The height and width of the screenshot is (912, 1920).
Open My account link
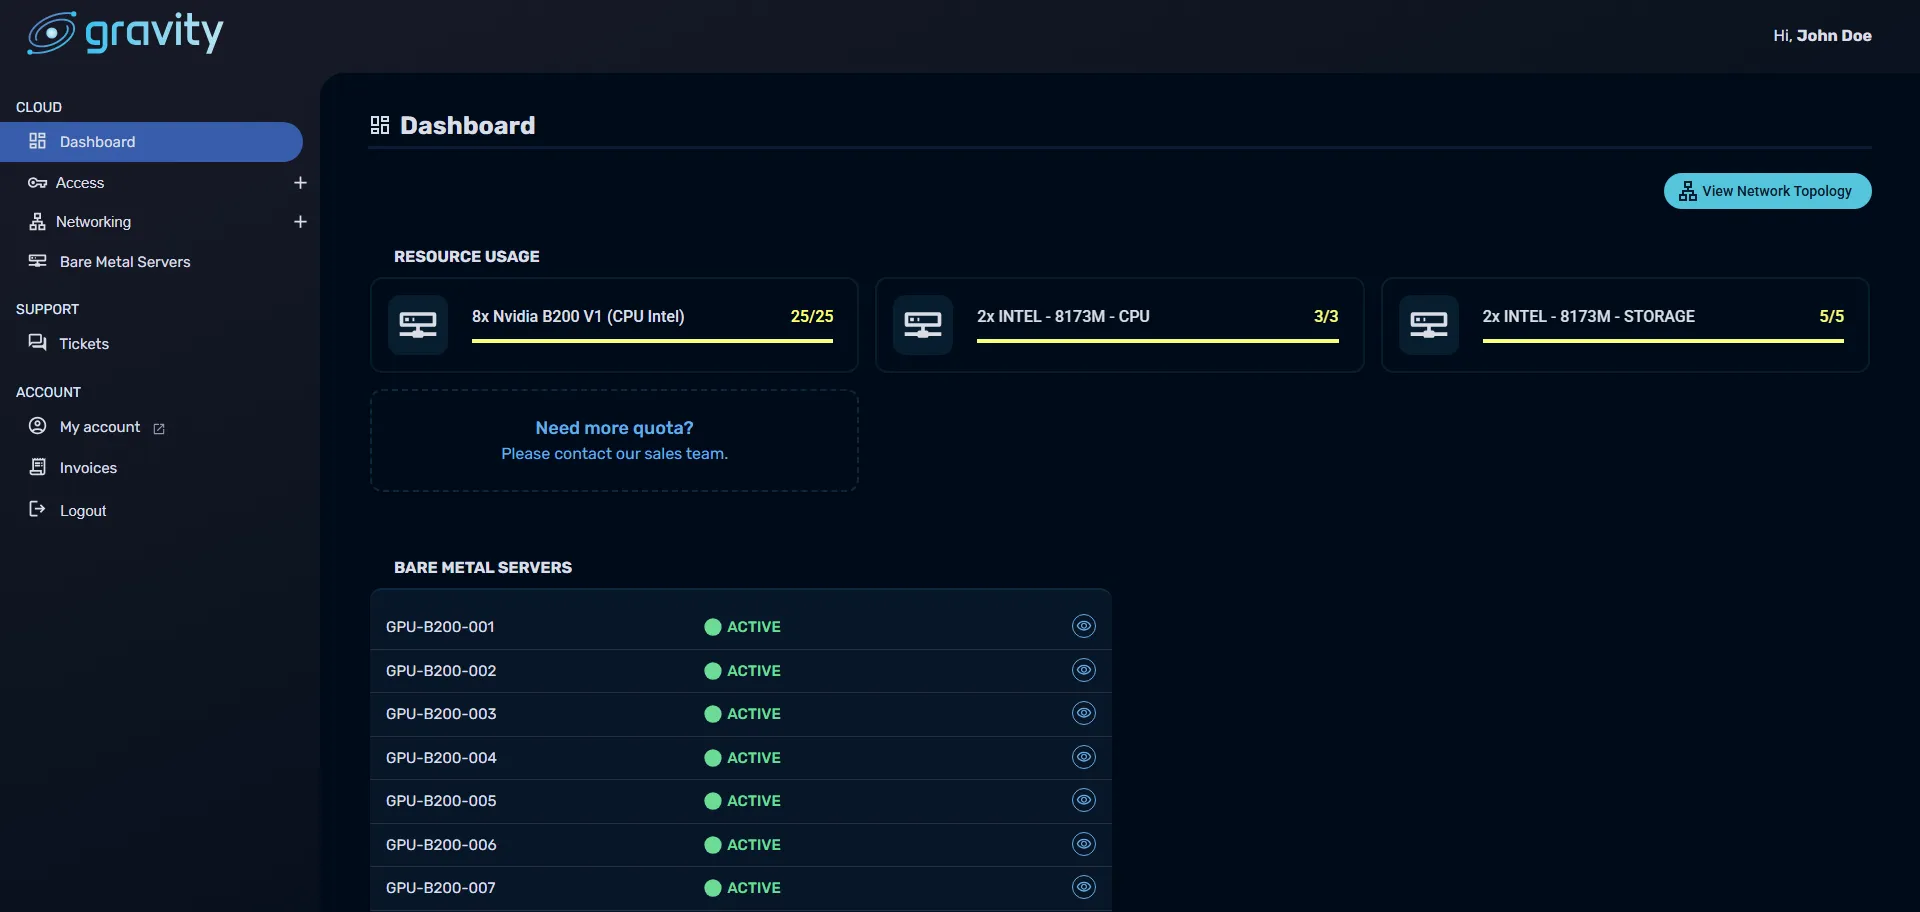click(x=100, y=427)
